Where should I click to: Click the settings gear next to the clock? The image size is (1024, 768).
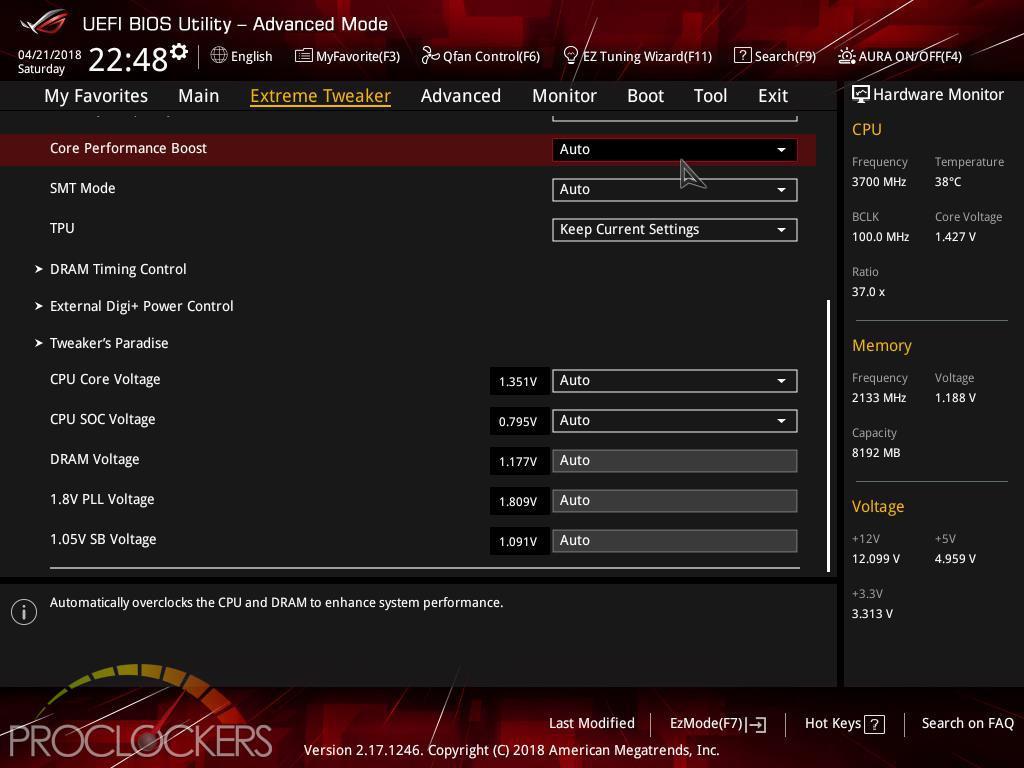(x=179, y=51)
